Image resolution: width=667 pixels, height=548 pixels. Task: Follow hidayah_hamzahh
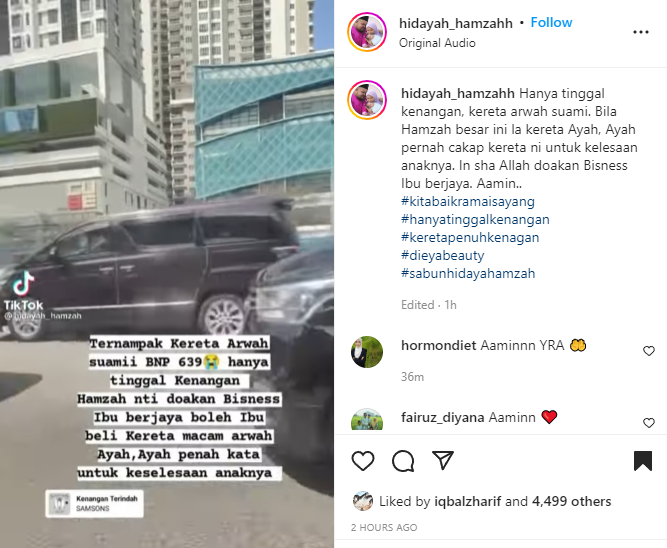click(551, 22)
